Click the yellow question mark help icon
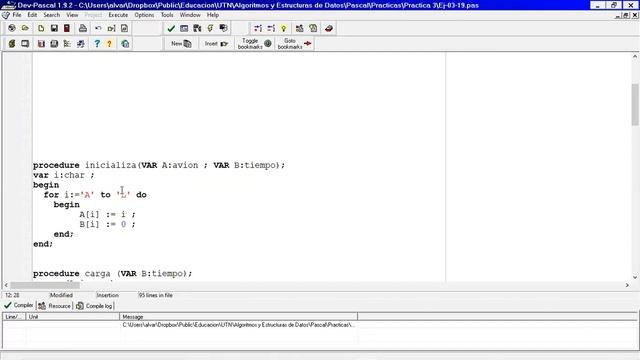This screenshot has height=360, width=640. pyautogui.click(x=109, y=44)
